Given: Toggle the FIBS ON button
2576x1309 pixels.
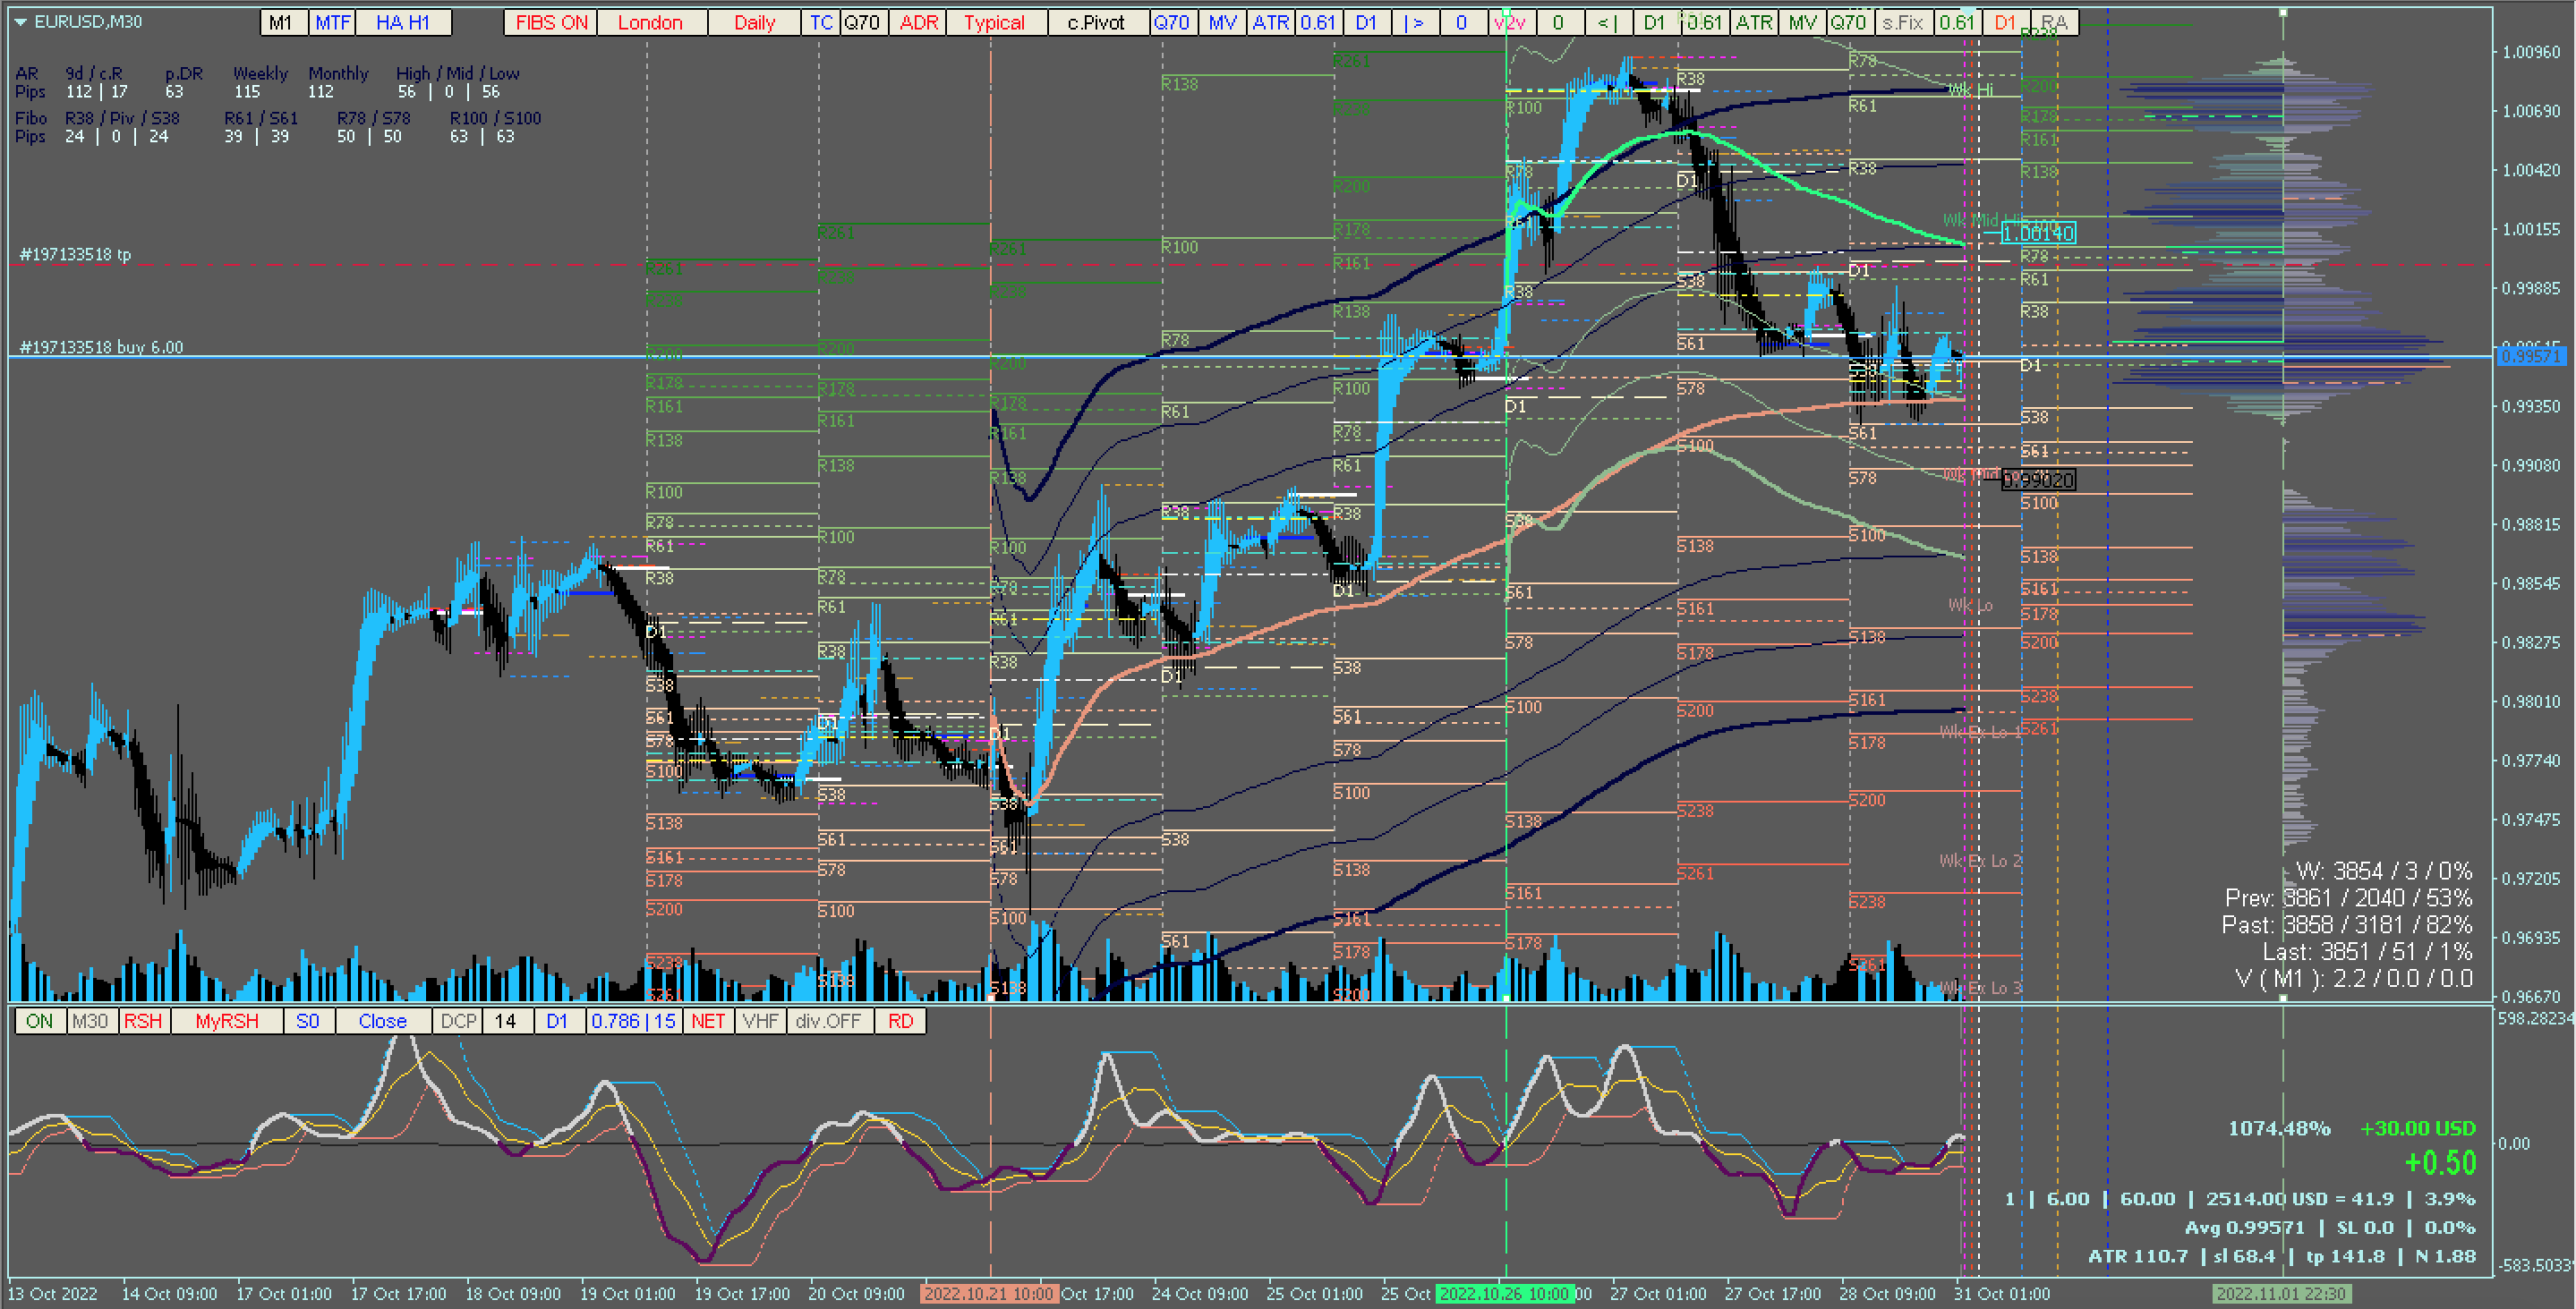Looking at the screenshot, I should (551, 22).
